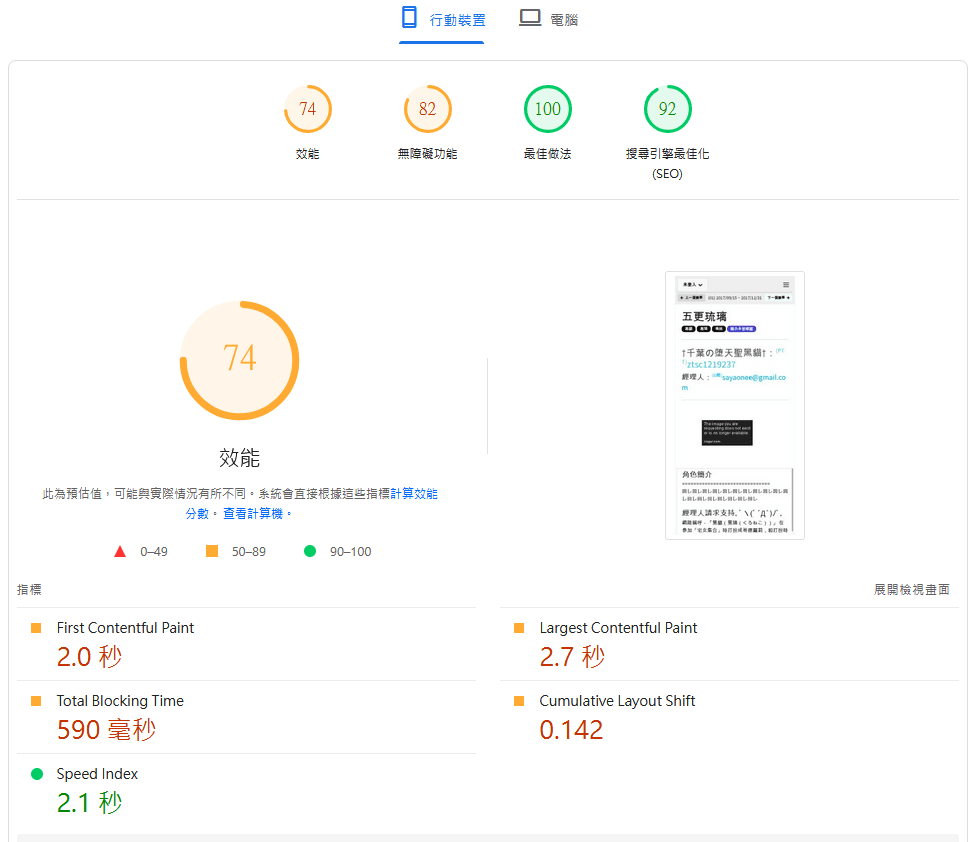Click the Total Blocking Time metric
Screen dimensions: 974x842
[120, 701]
